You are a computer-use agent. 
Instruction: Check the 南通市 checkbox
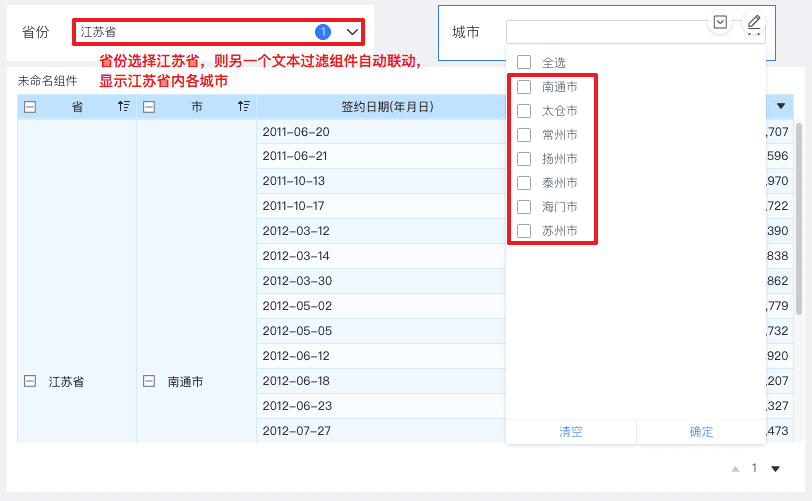click(x=524, y=87)
